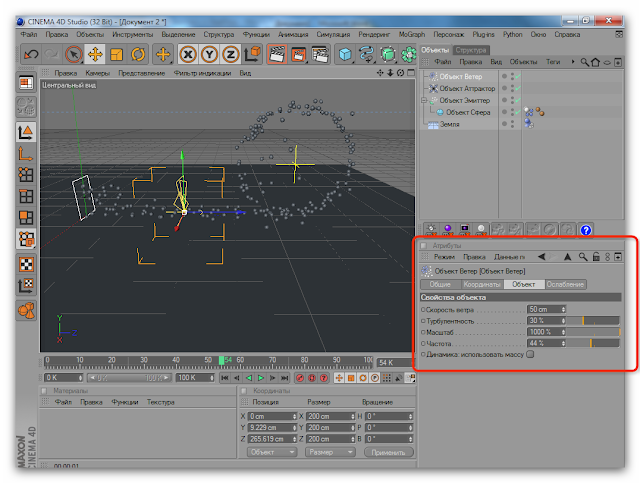Jump to the animation end
This screenshot has height=483, width=640.
click(x=285, y=378)
